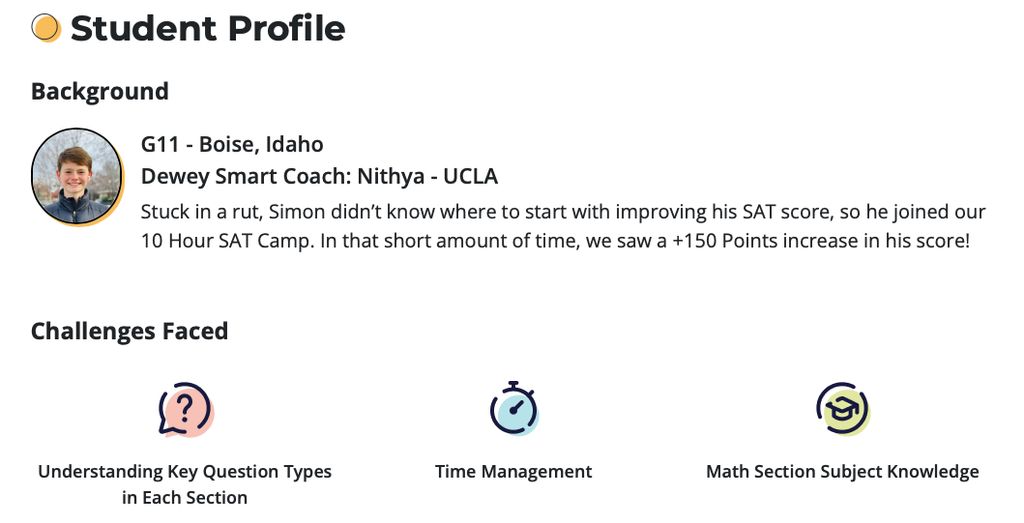Click the stopwatch Time Management icon
Screen dimensions: 1024x523
514,408
